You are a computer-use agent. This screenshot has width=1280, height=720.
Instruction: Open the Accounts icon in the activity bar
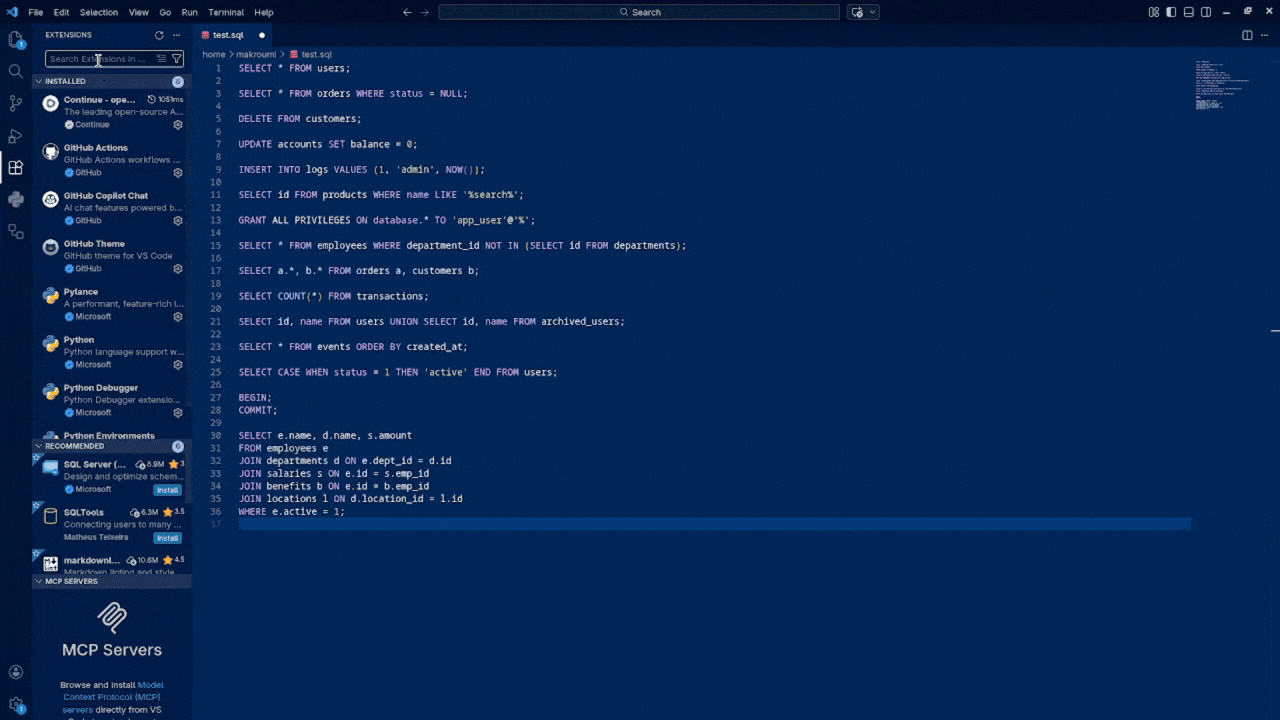point(15,671)
